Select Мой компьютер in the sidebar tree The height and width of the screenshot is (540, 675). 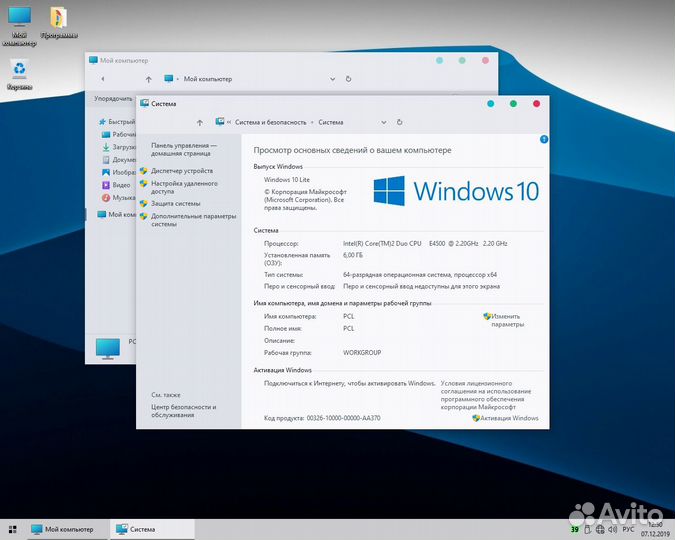[116, 214]
